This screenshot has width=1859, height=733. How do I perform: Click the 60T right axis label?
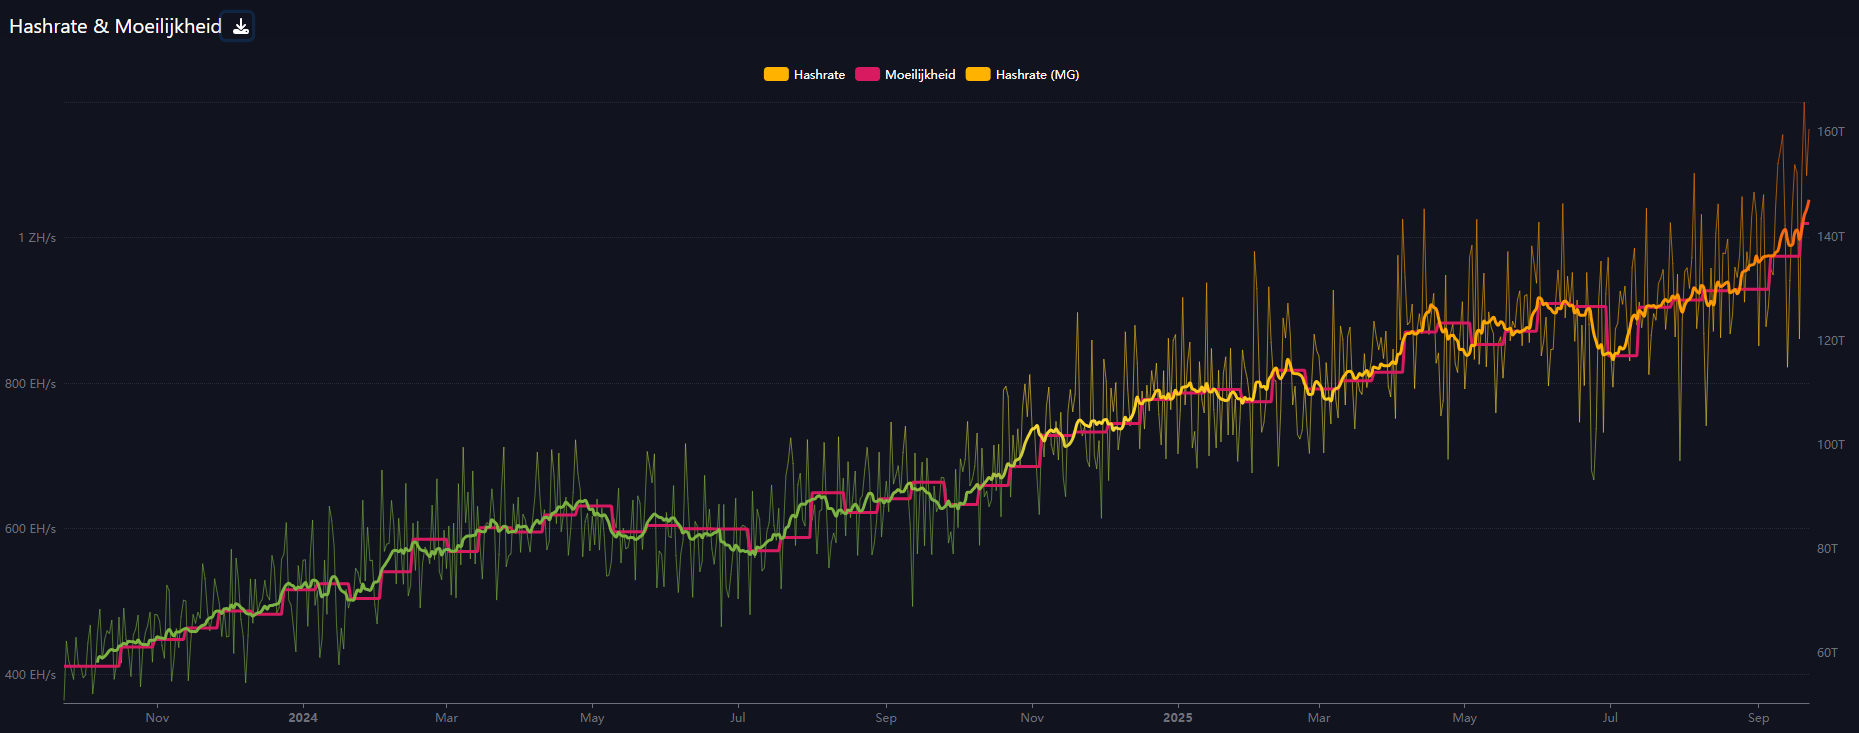point(1827,653)
